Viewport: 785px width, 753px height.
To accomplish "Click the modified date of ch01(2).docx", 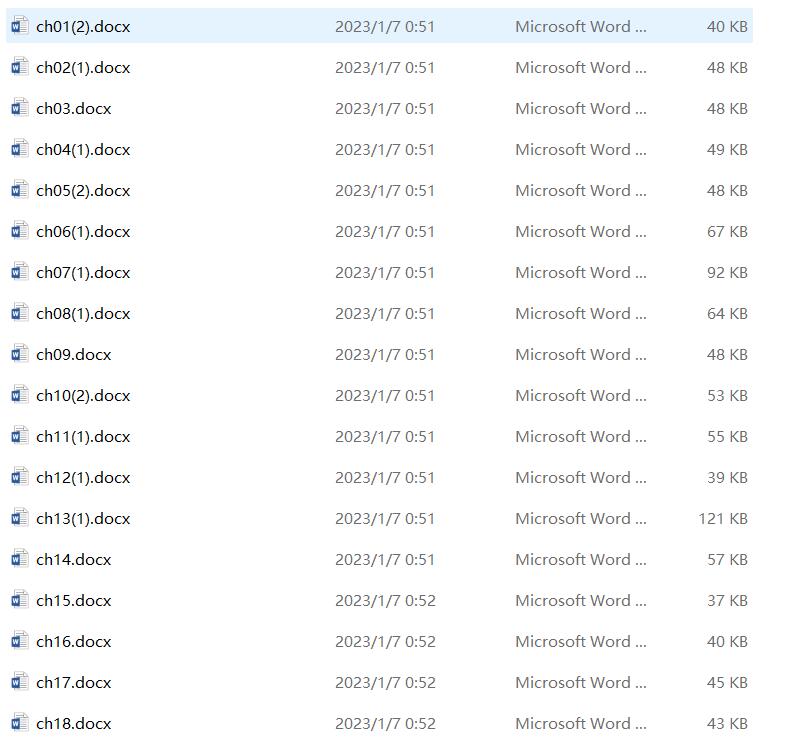I will click(x=385, y=27).
